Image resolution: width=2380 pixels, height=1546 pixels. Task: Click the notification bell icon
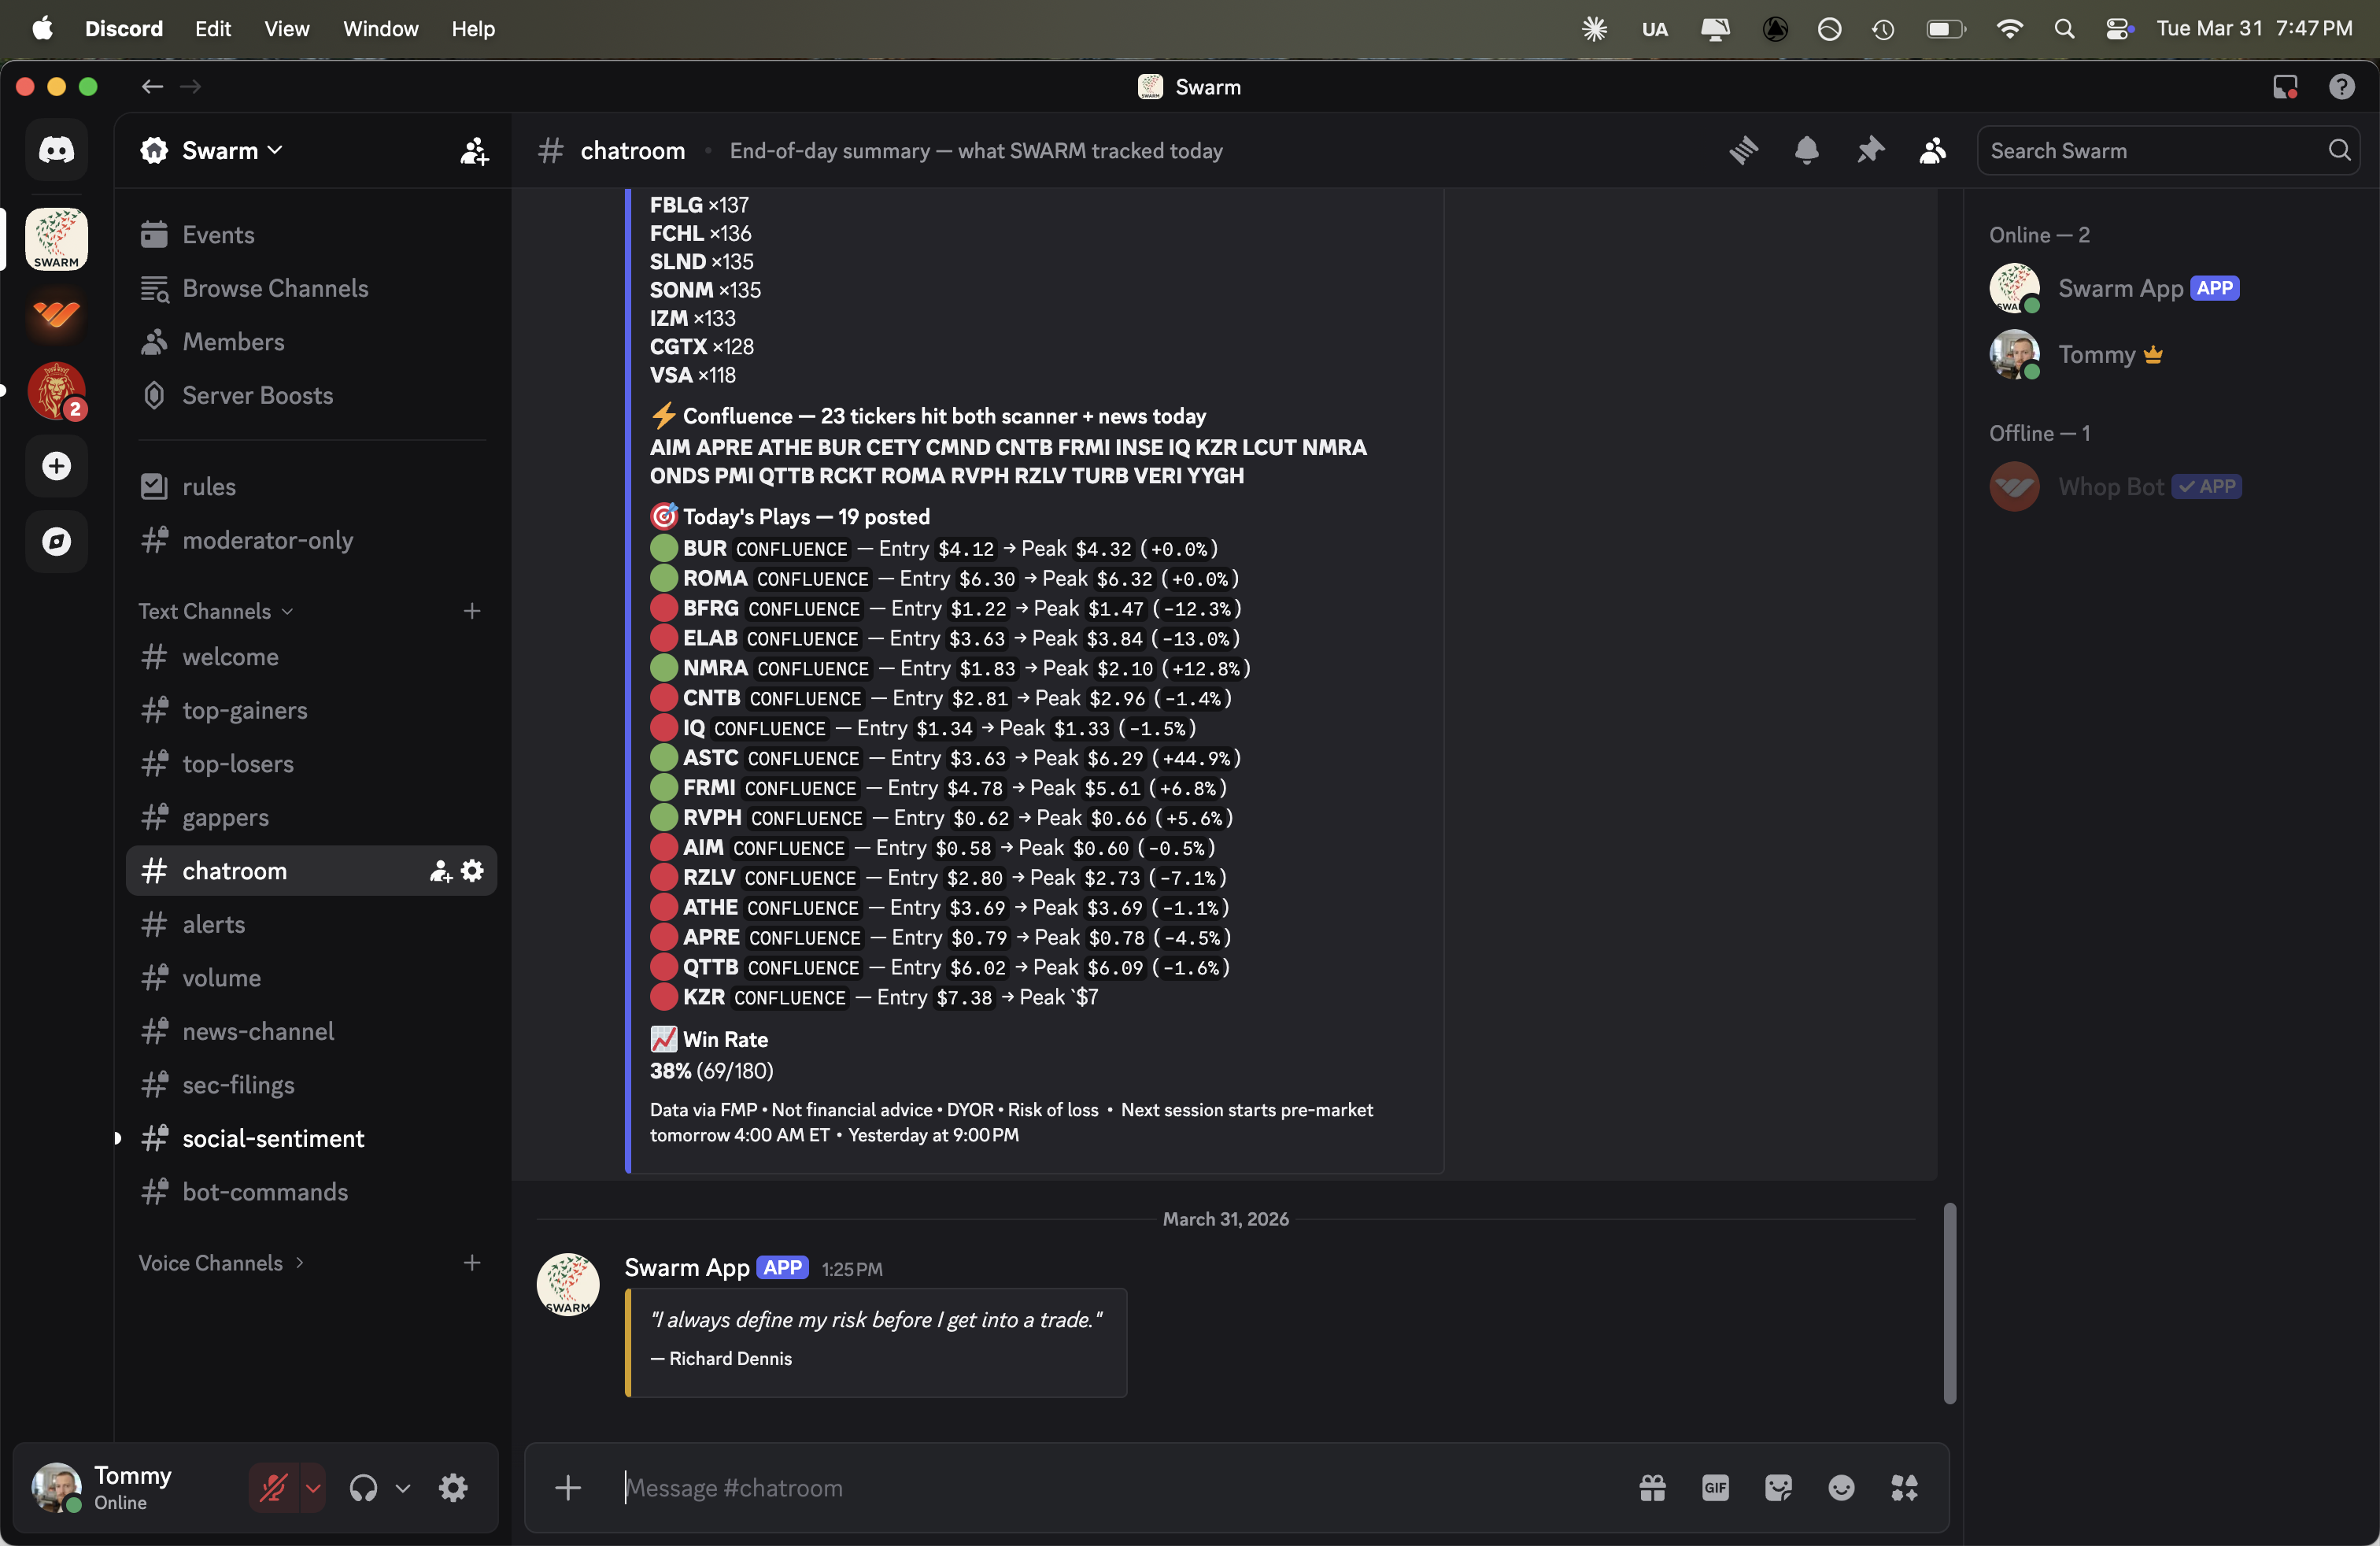click(x=1806, y=151)
